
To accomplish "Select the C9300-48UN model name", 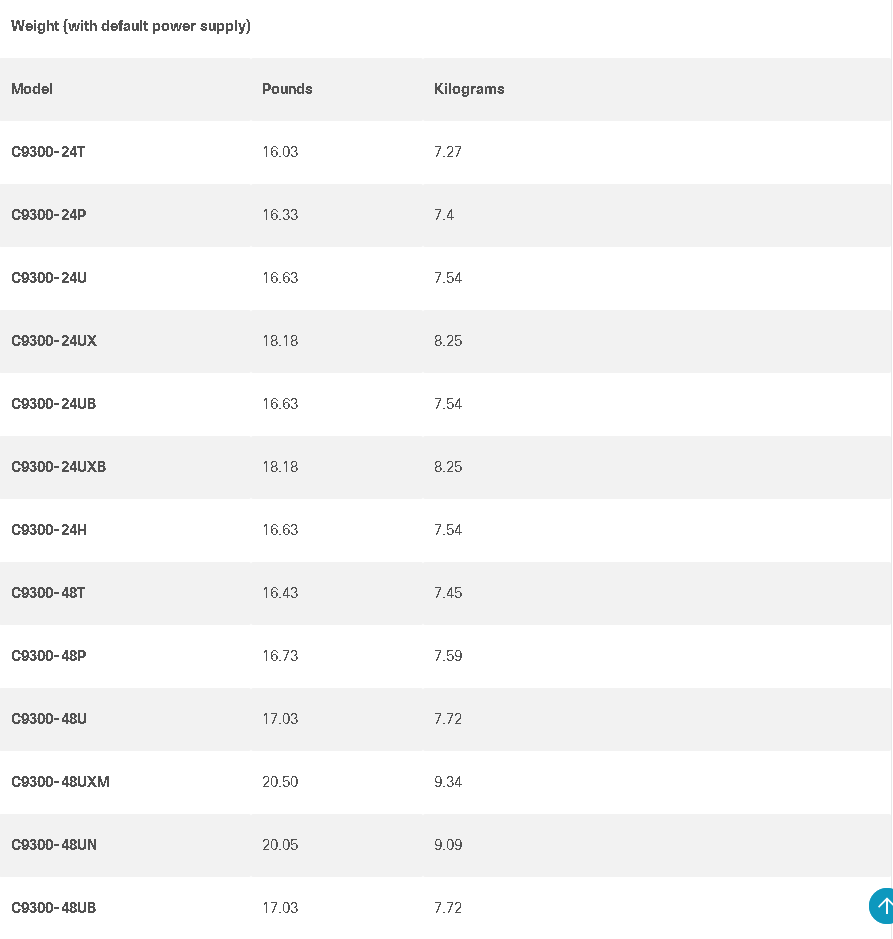I will (54, 845).
